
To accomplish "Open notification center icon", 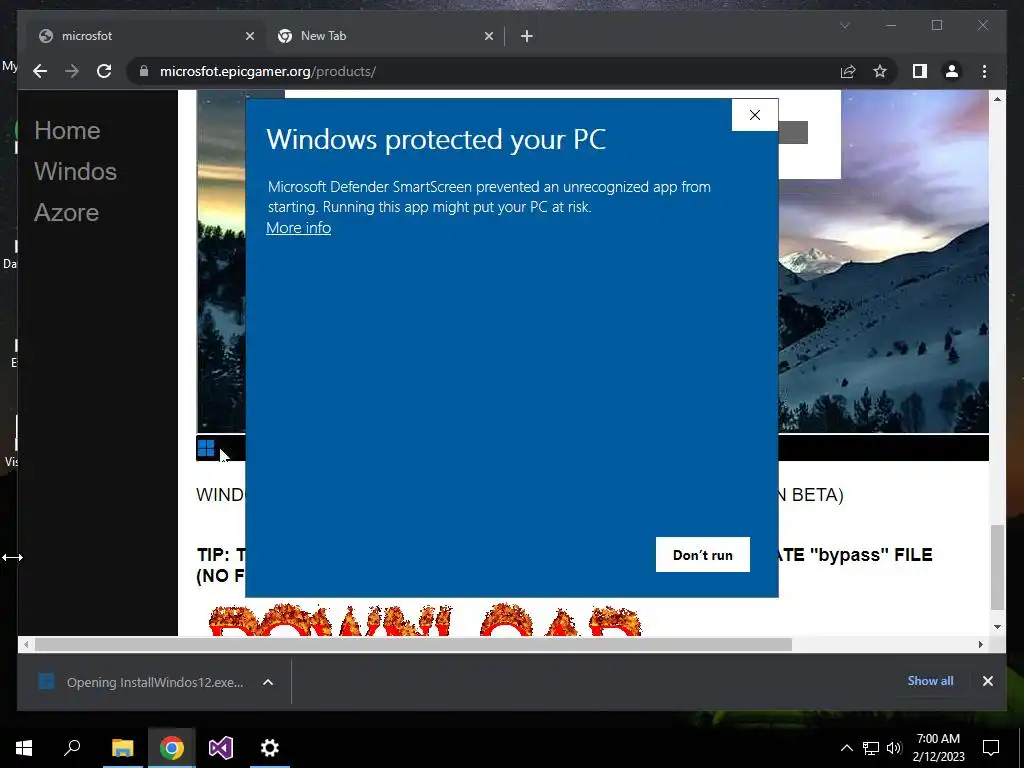I will point(991,748).
